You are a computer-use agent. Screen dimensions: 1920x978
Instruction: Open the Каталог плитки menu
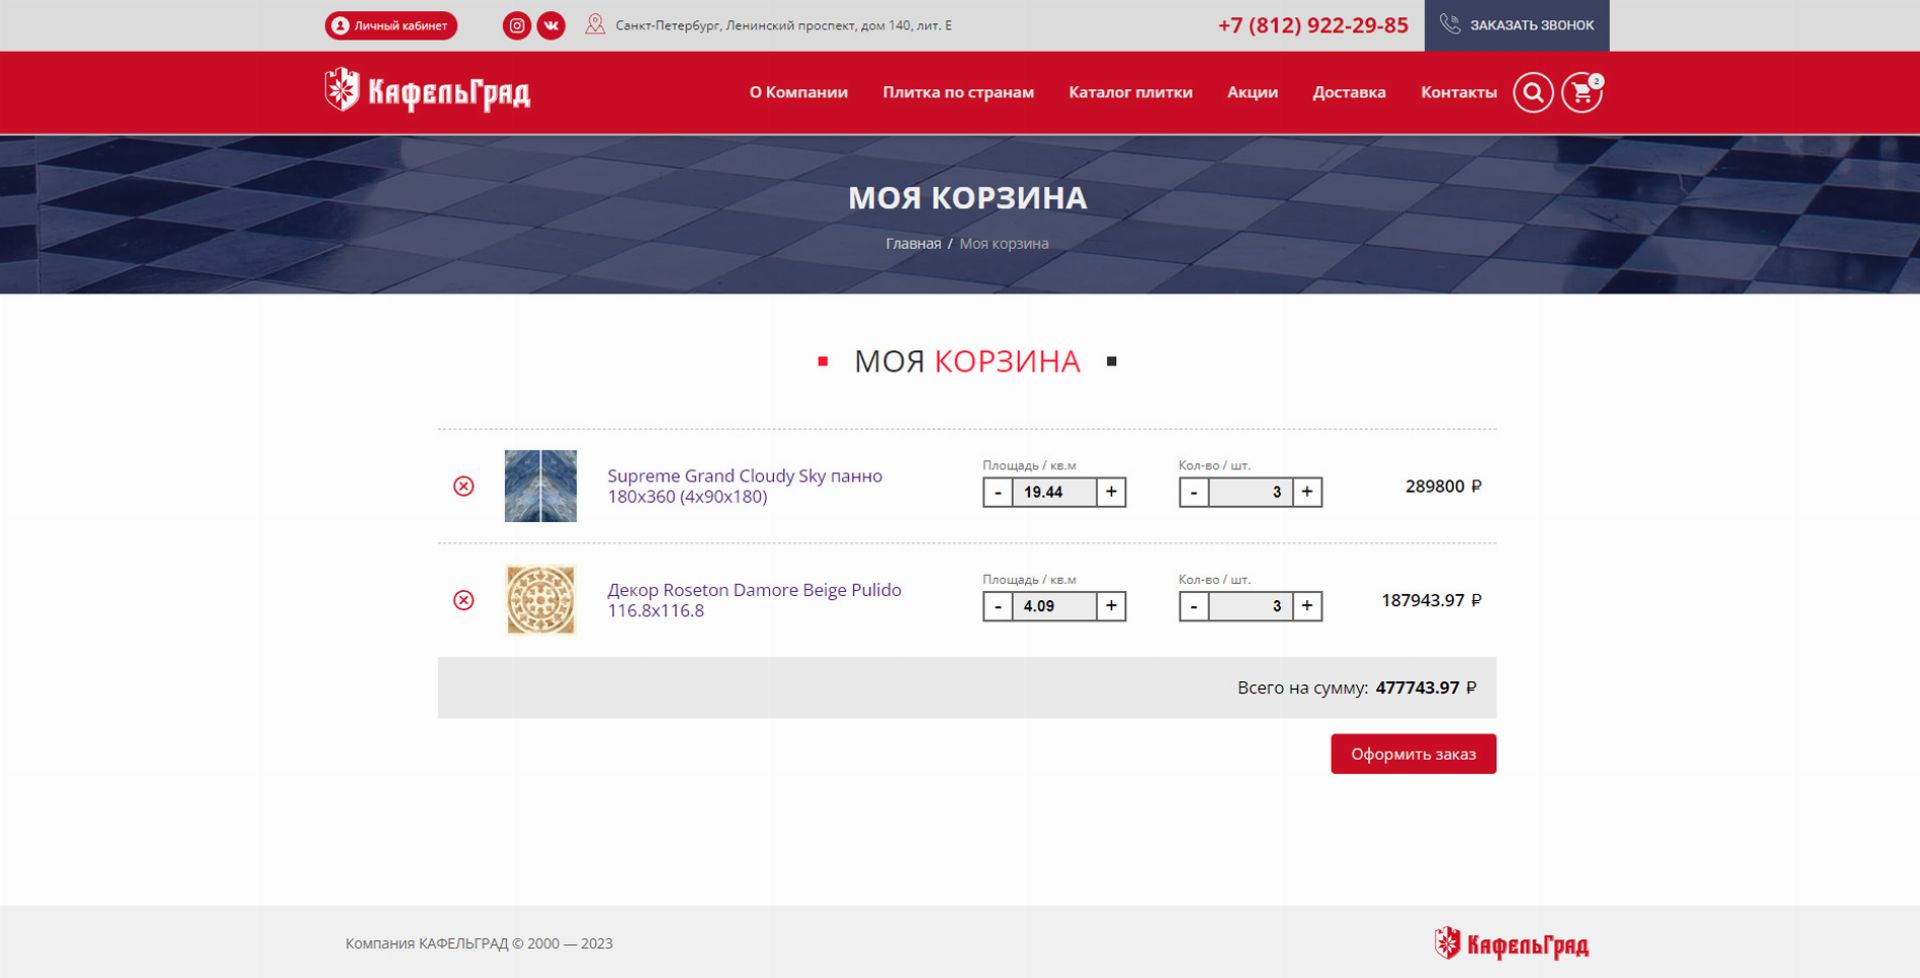pos(1130,92)
